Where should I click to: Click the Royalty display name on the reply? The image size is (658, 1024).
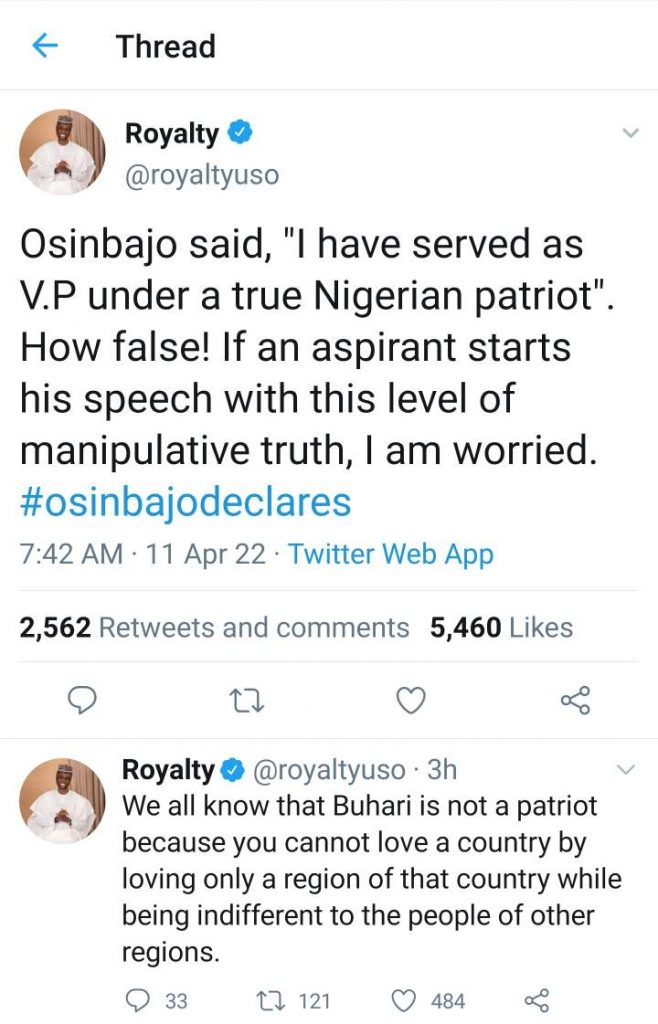(x=167, y=770)
